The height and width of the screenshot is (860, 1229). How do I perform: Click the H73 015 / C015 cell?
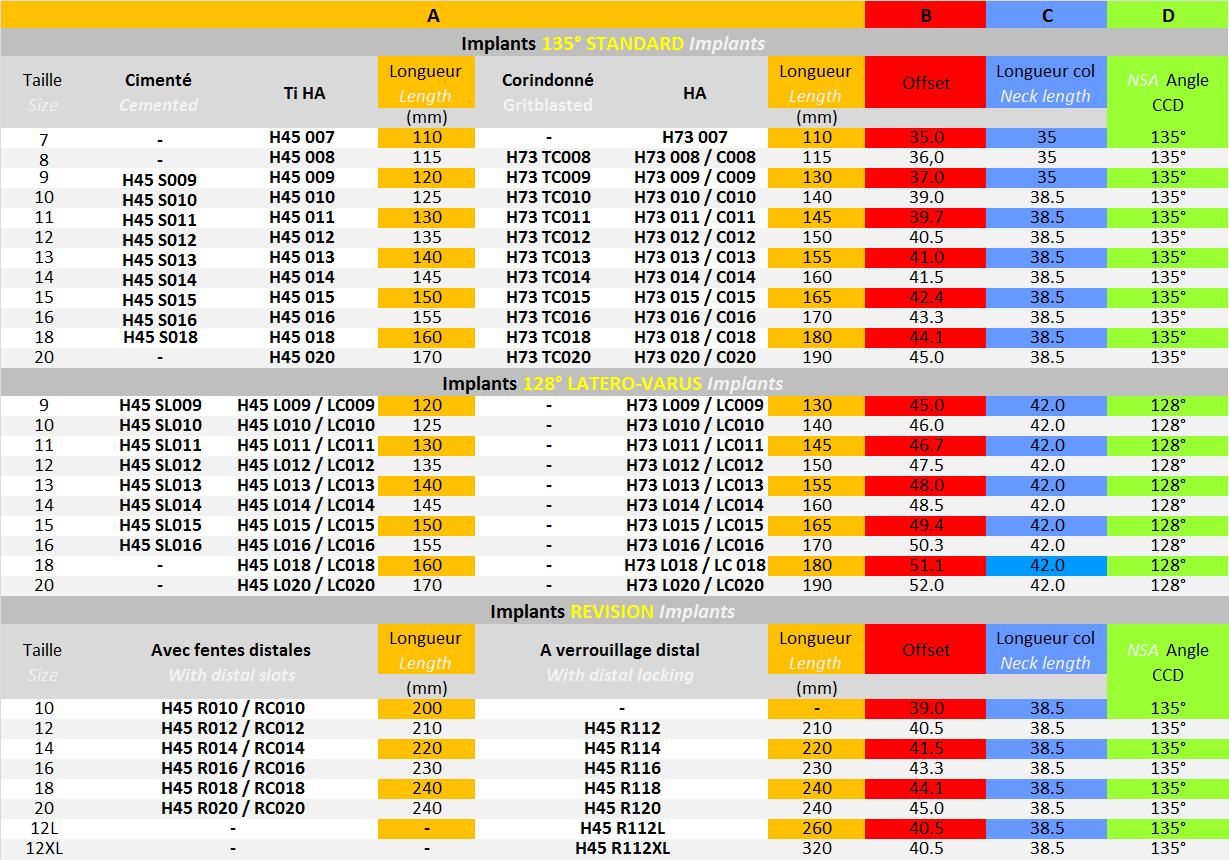[695, 298]
